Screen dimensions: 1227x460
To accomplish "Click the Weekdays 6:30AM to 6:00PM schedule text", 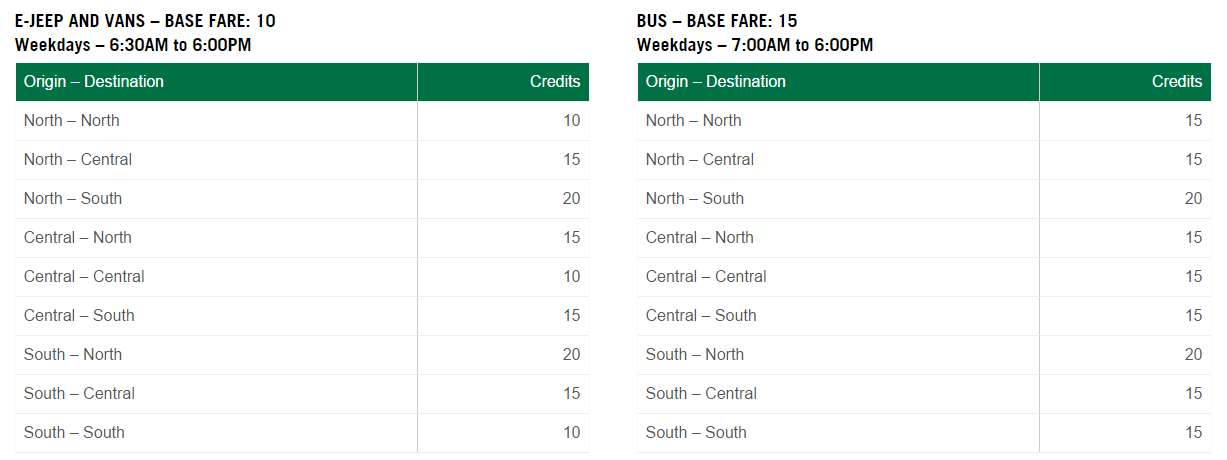I will coord(133,45).
